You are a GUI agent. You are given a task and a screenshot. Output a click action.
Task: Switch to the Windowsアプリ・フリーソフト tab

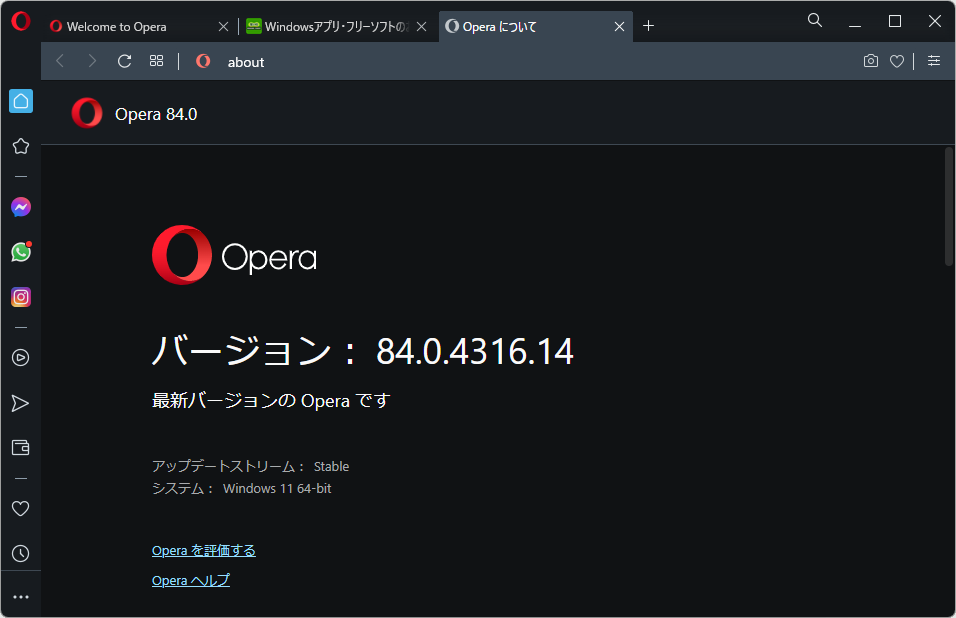pos(330,26)
